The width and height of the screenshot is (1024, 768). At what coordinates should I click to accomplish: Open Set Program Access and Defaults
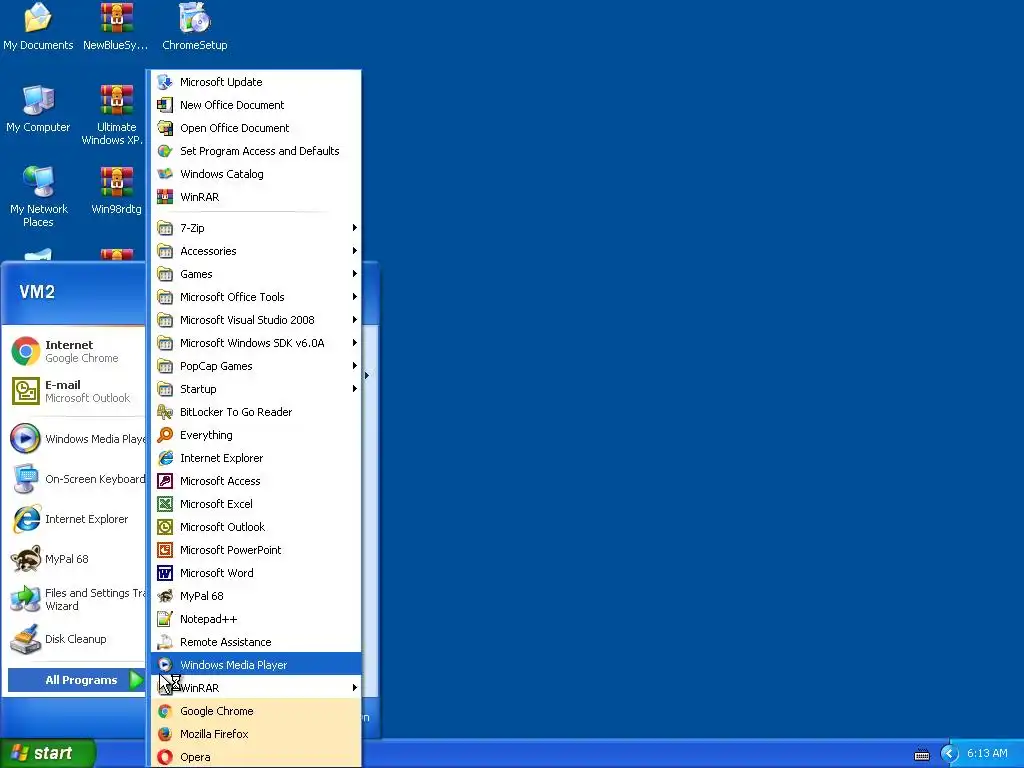click(x=256, y=151)
